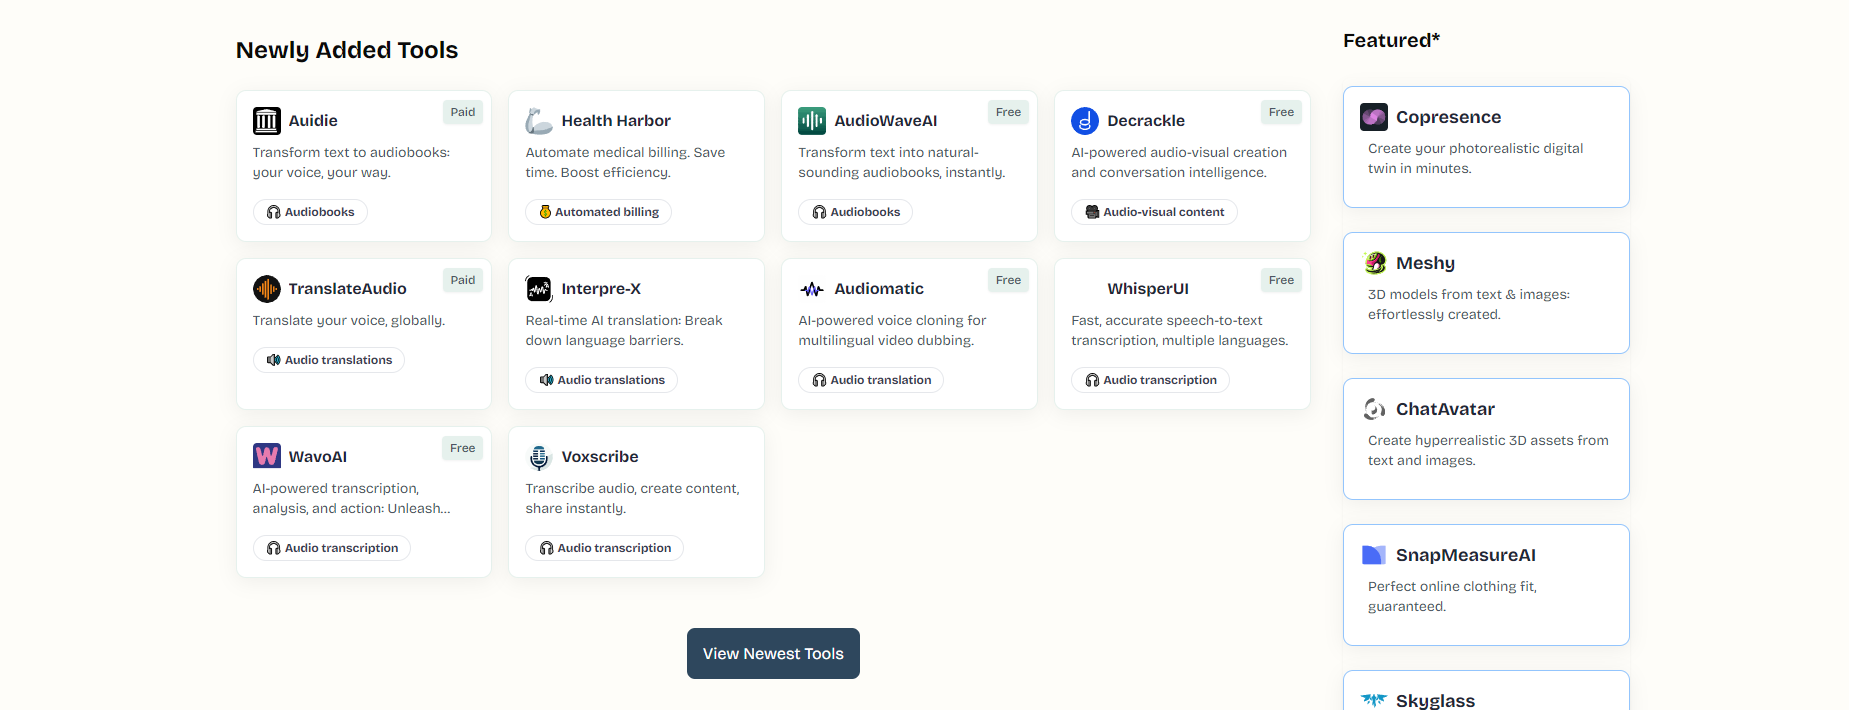Click the AudioWaveAI green waveform icon
This screenshot has height=710, width=1849.
812,121
